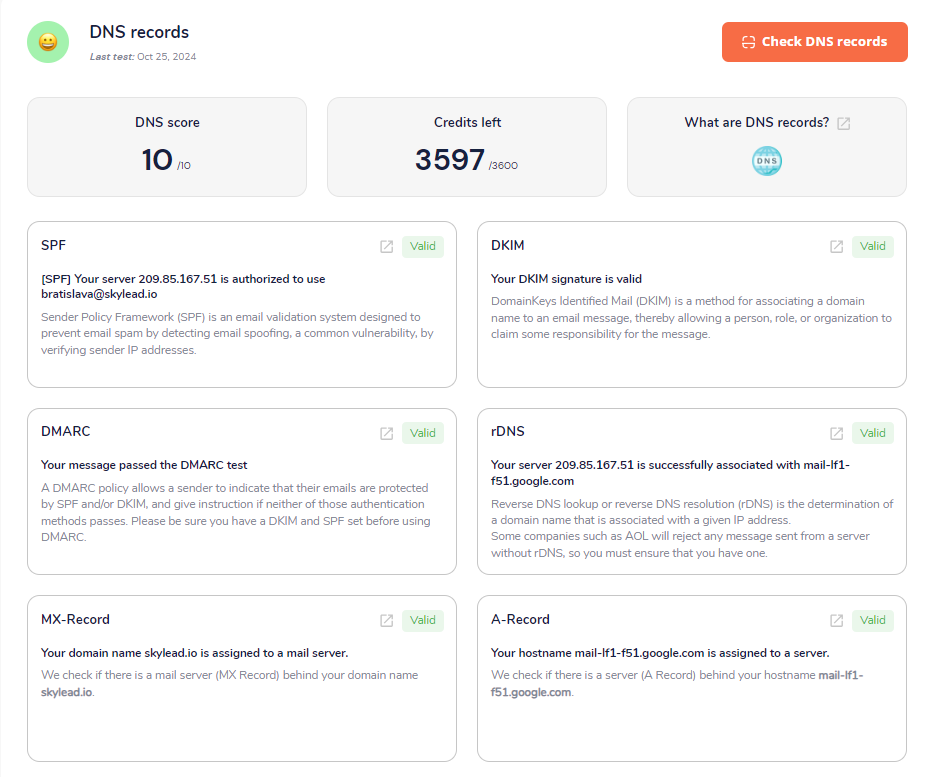Click the Credits left card
929x777 pixels.
pos(467,147)
